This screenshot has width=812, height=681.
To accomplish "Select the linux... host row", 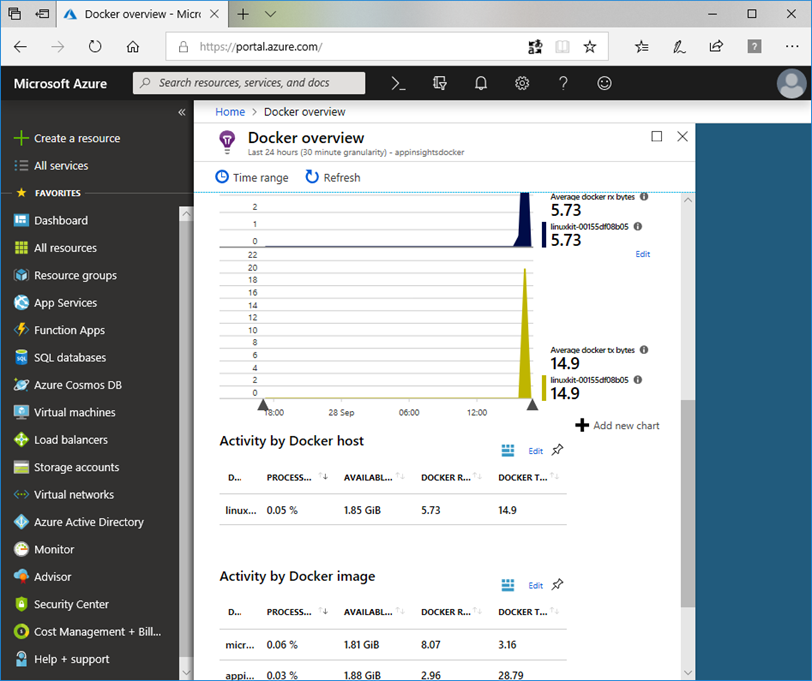I will pos(393,510).
